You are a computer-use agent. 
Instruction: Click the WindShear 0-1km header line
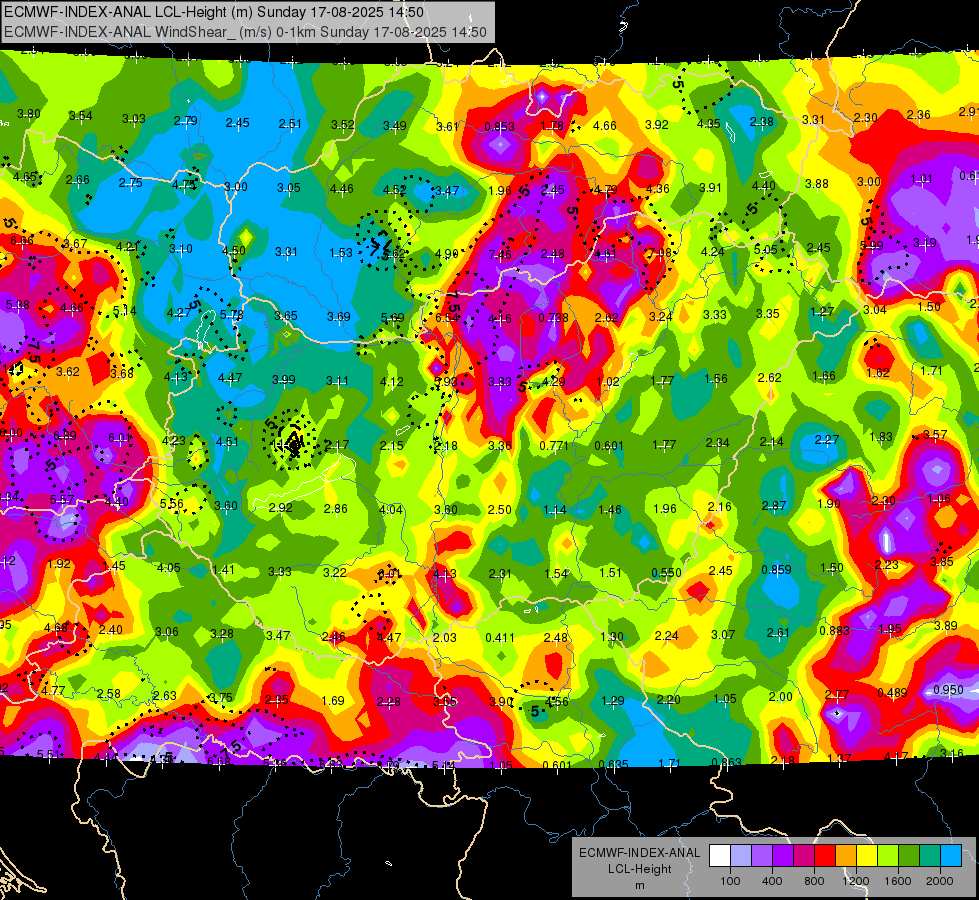click(x=245, y=32)
